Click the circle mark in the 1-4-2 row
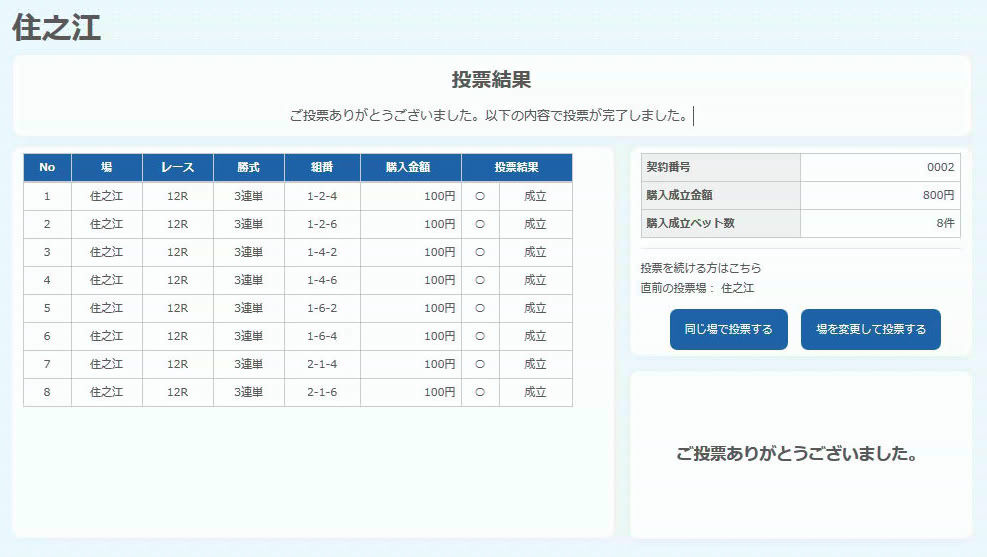The image size is (987, 557). tap(480, 252)
